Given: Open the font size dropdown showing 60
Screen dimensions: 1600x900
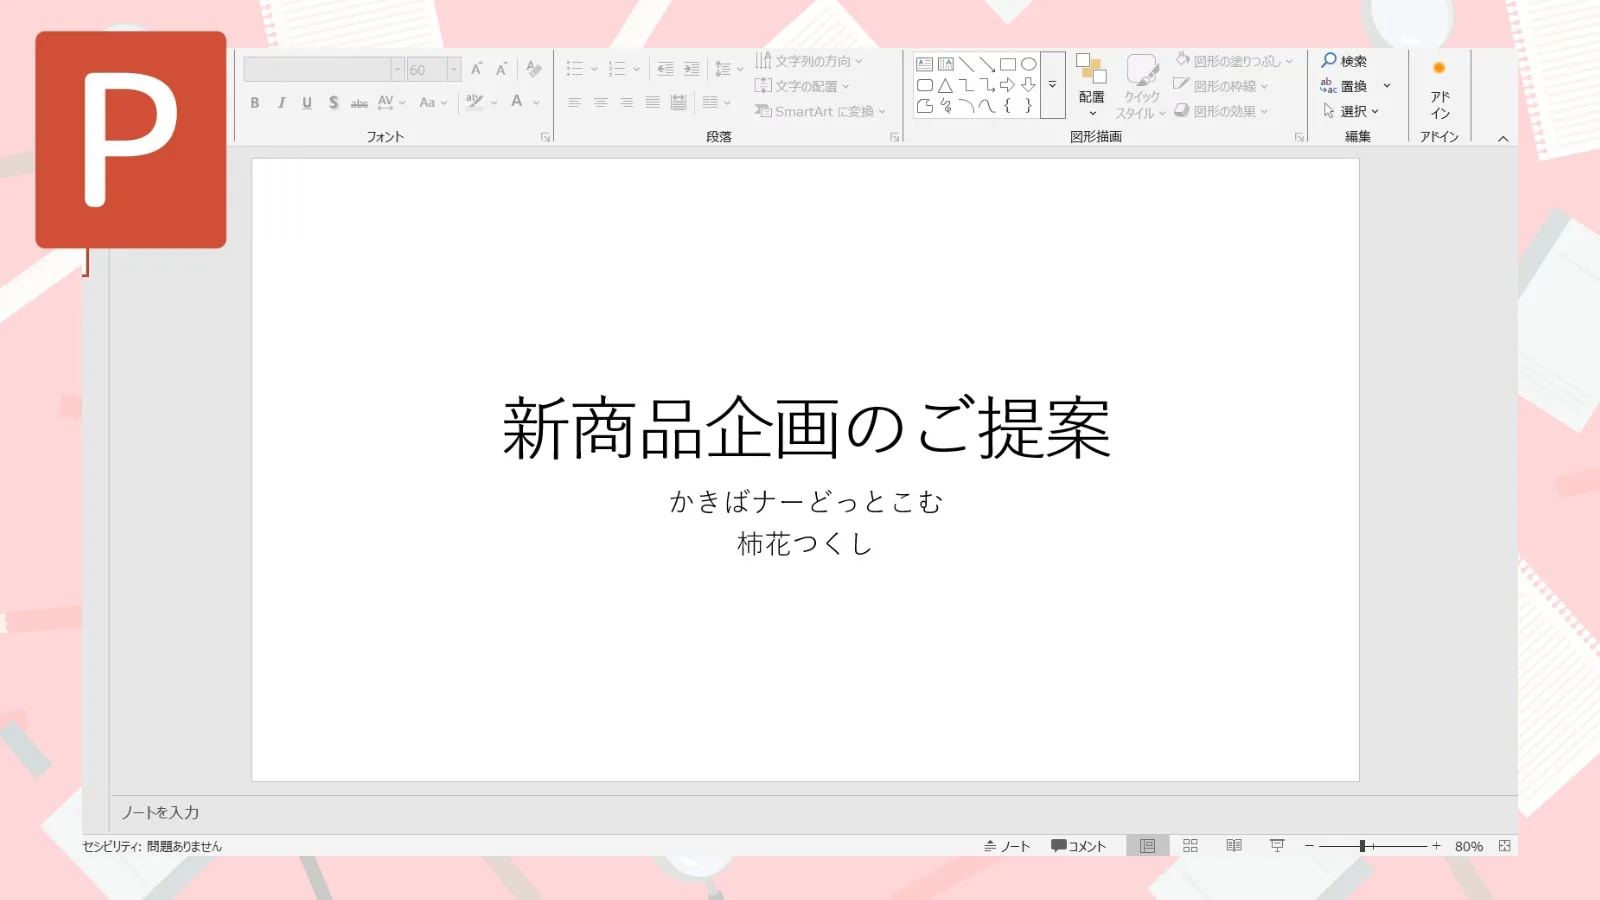Looking at the screenshot, I should tap(453, 69).
